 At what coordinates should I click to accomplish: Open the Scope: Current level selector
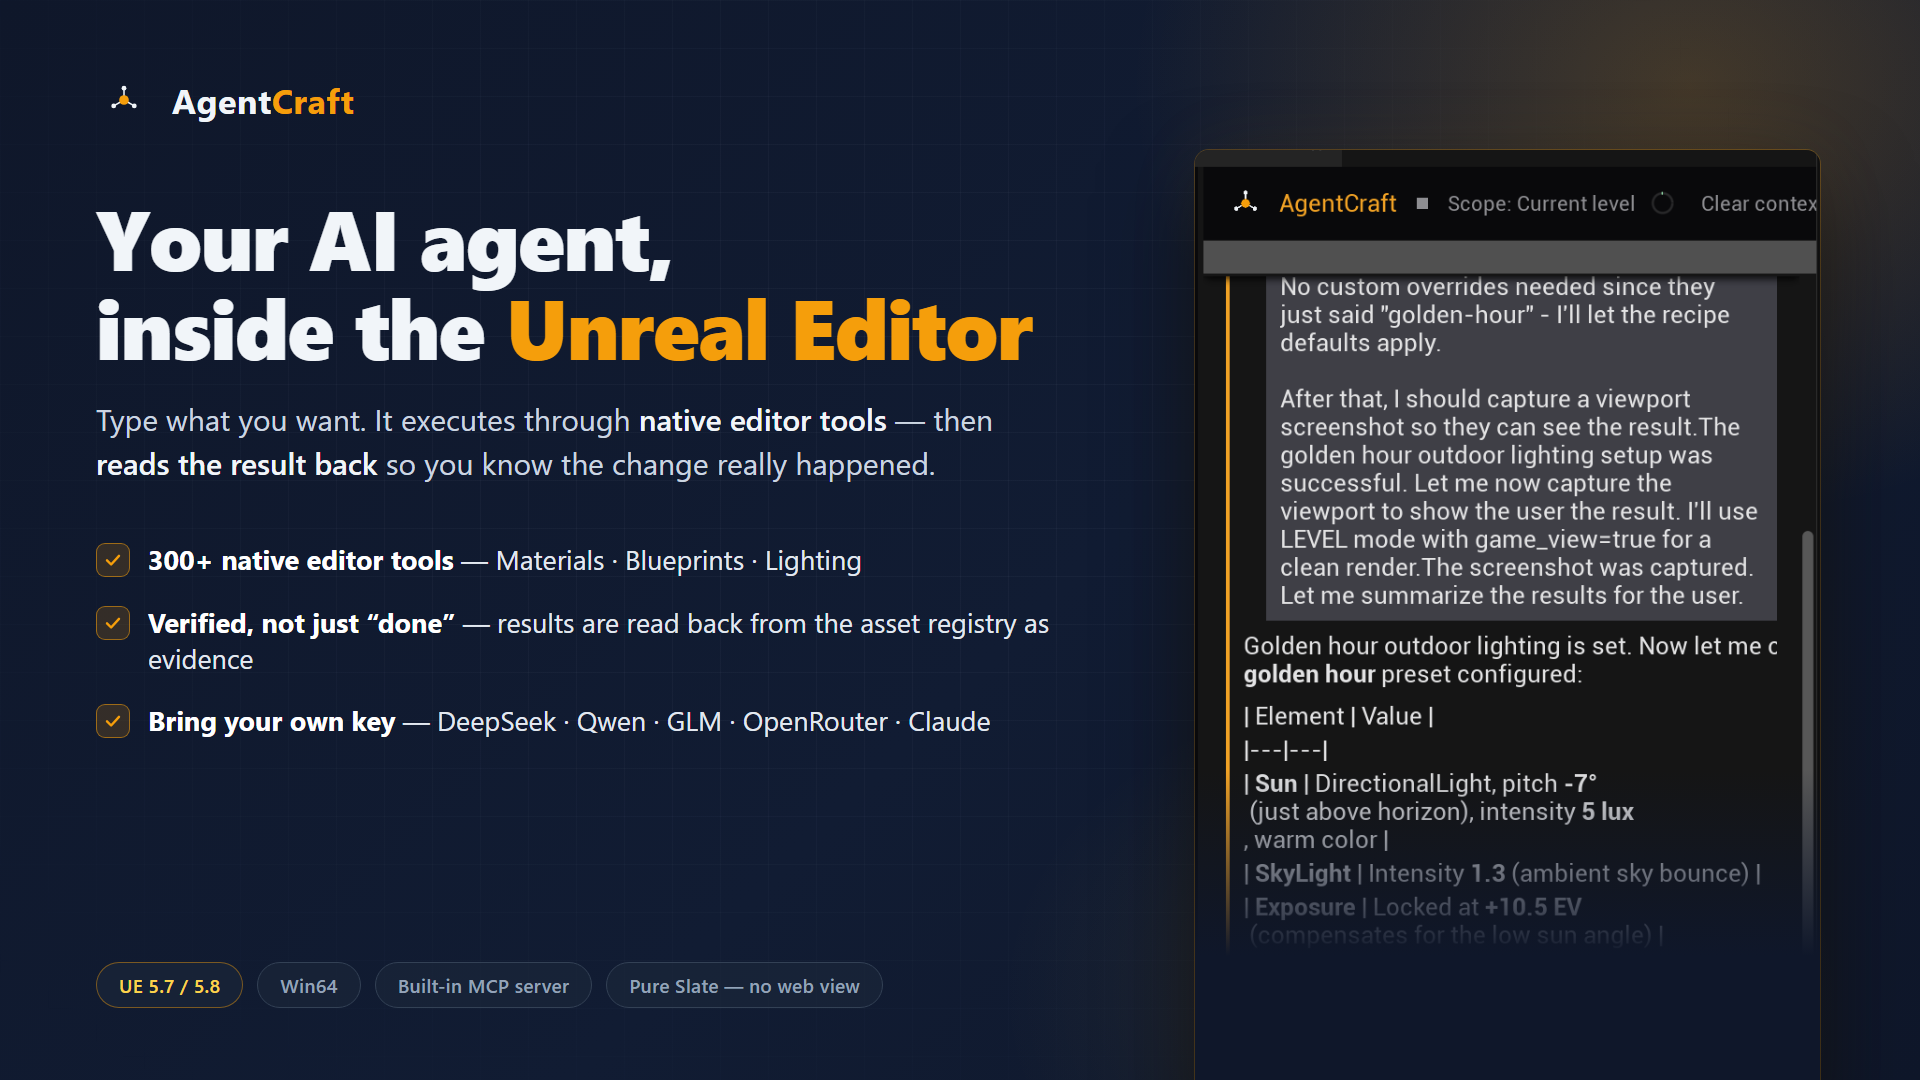point(1541,204)
